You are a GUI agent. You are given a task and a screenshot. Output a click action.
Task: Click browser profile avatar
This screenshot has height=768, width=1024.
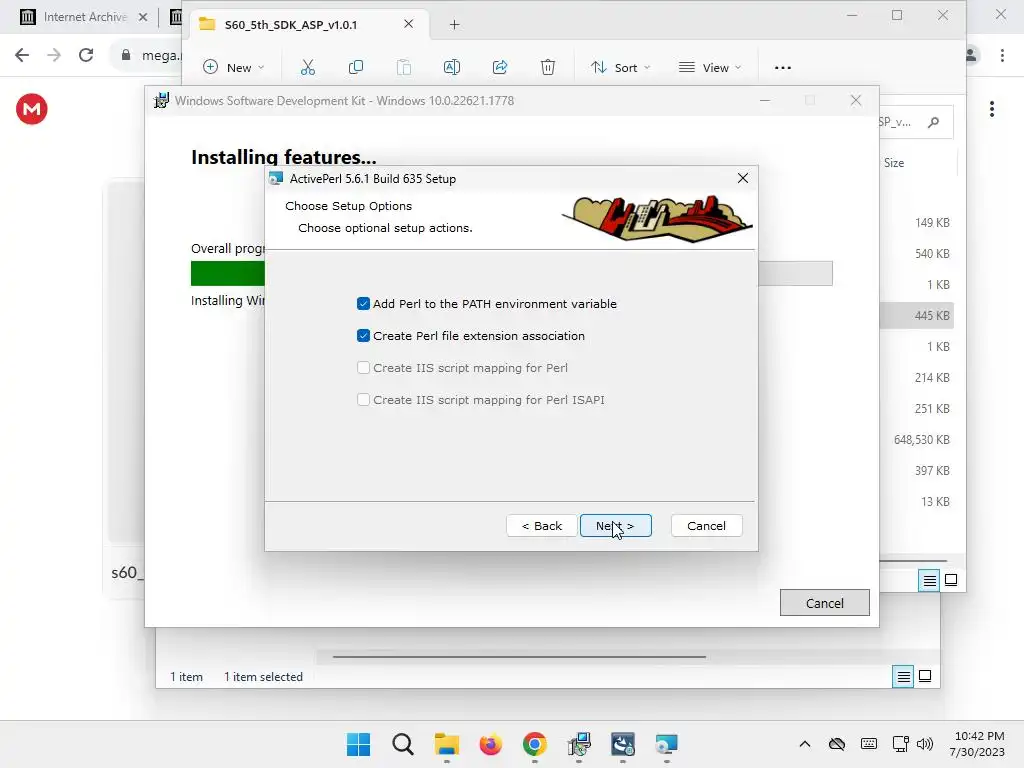tap(971, 55)
